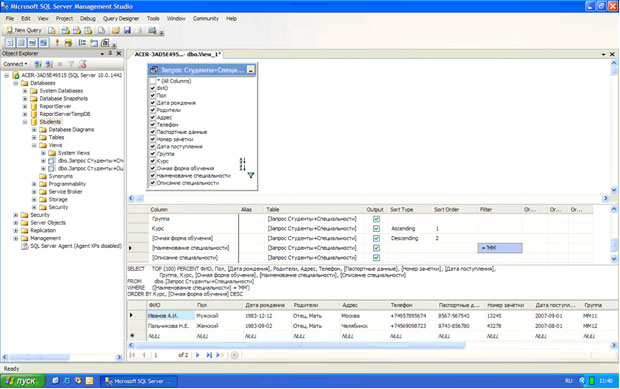Click the Object Explorer connect icon

pos(38,64)
